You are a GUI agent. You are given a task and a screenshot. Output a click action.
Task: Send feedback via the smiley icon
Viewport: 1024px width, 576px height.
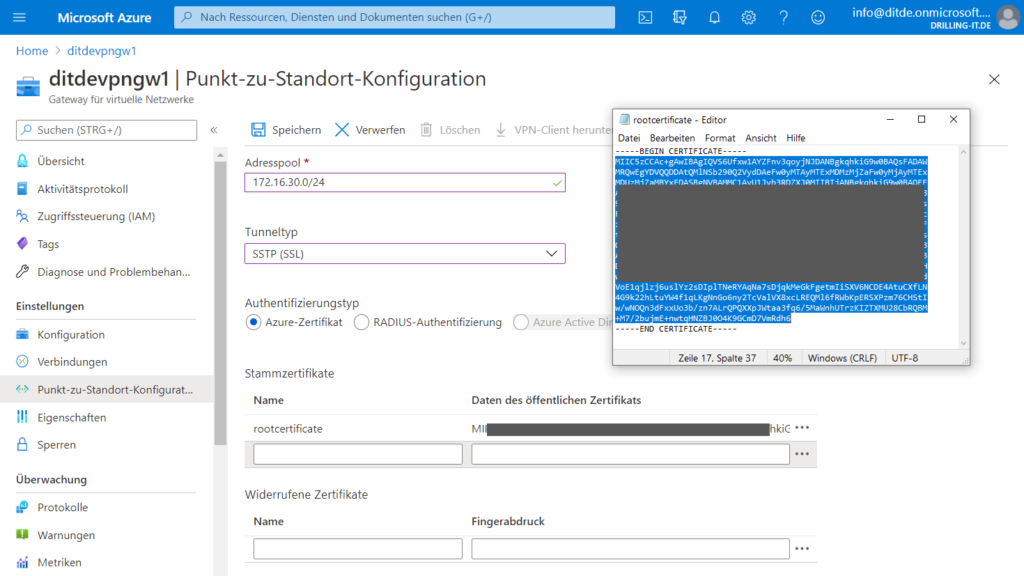coord(818,18)
